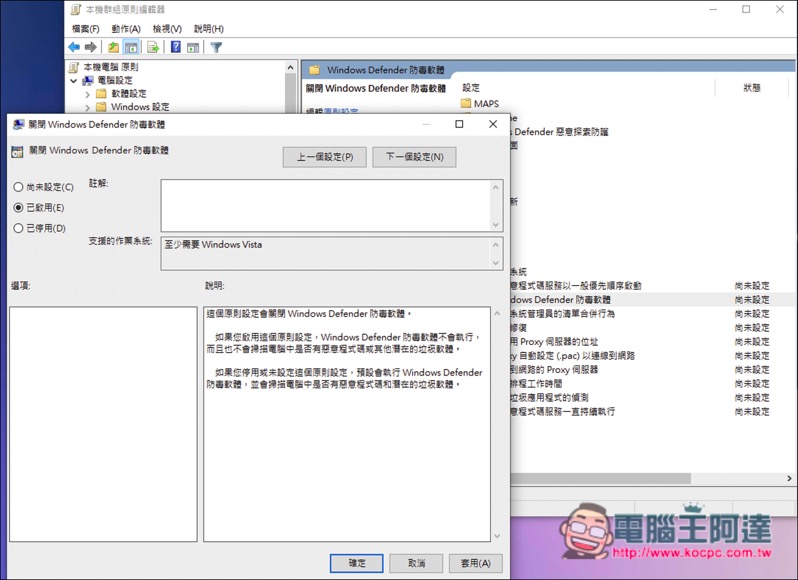Click the 上一個設定(P) button
The height and width of the screenshot is (580, 798).
(325, 157)
